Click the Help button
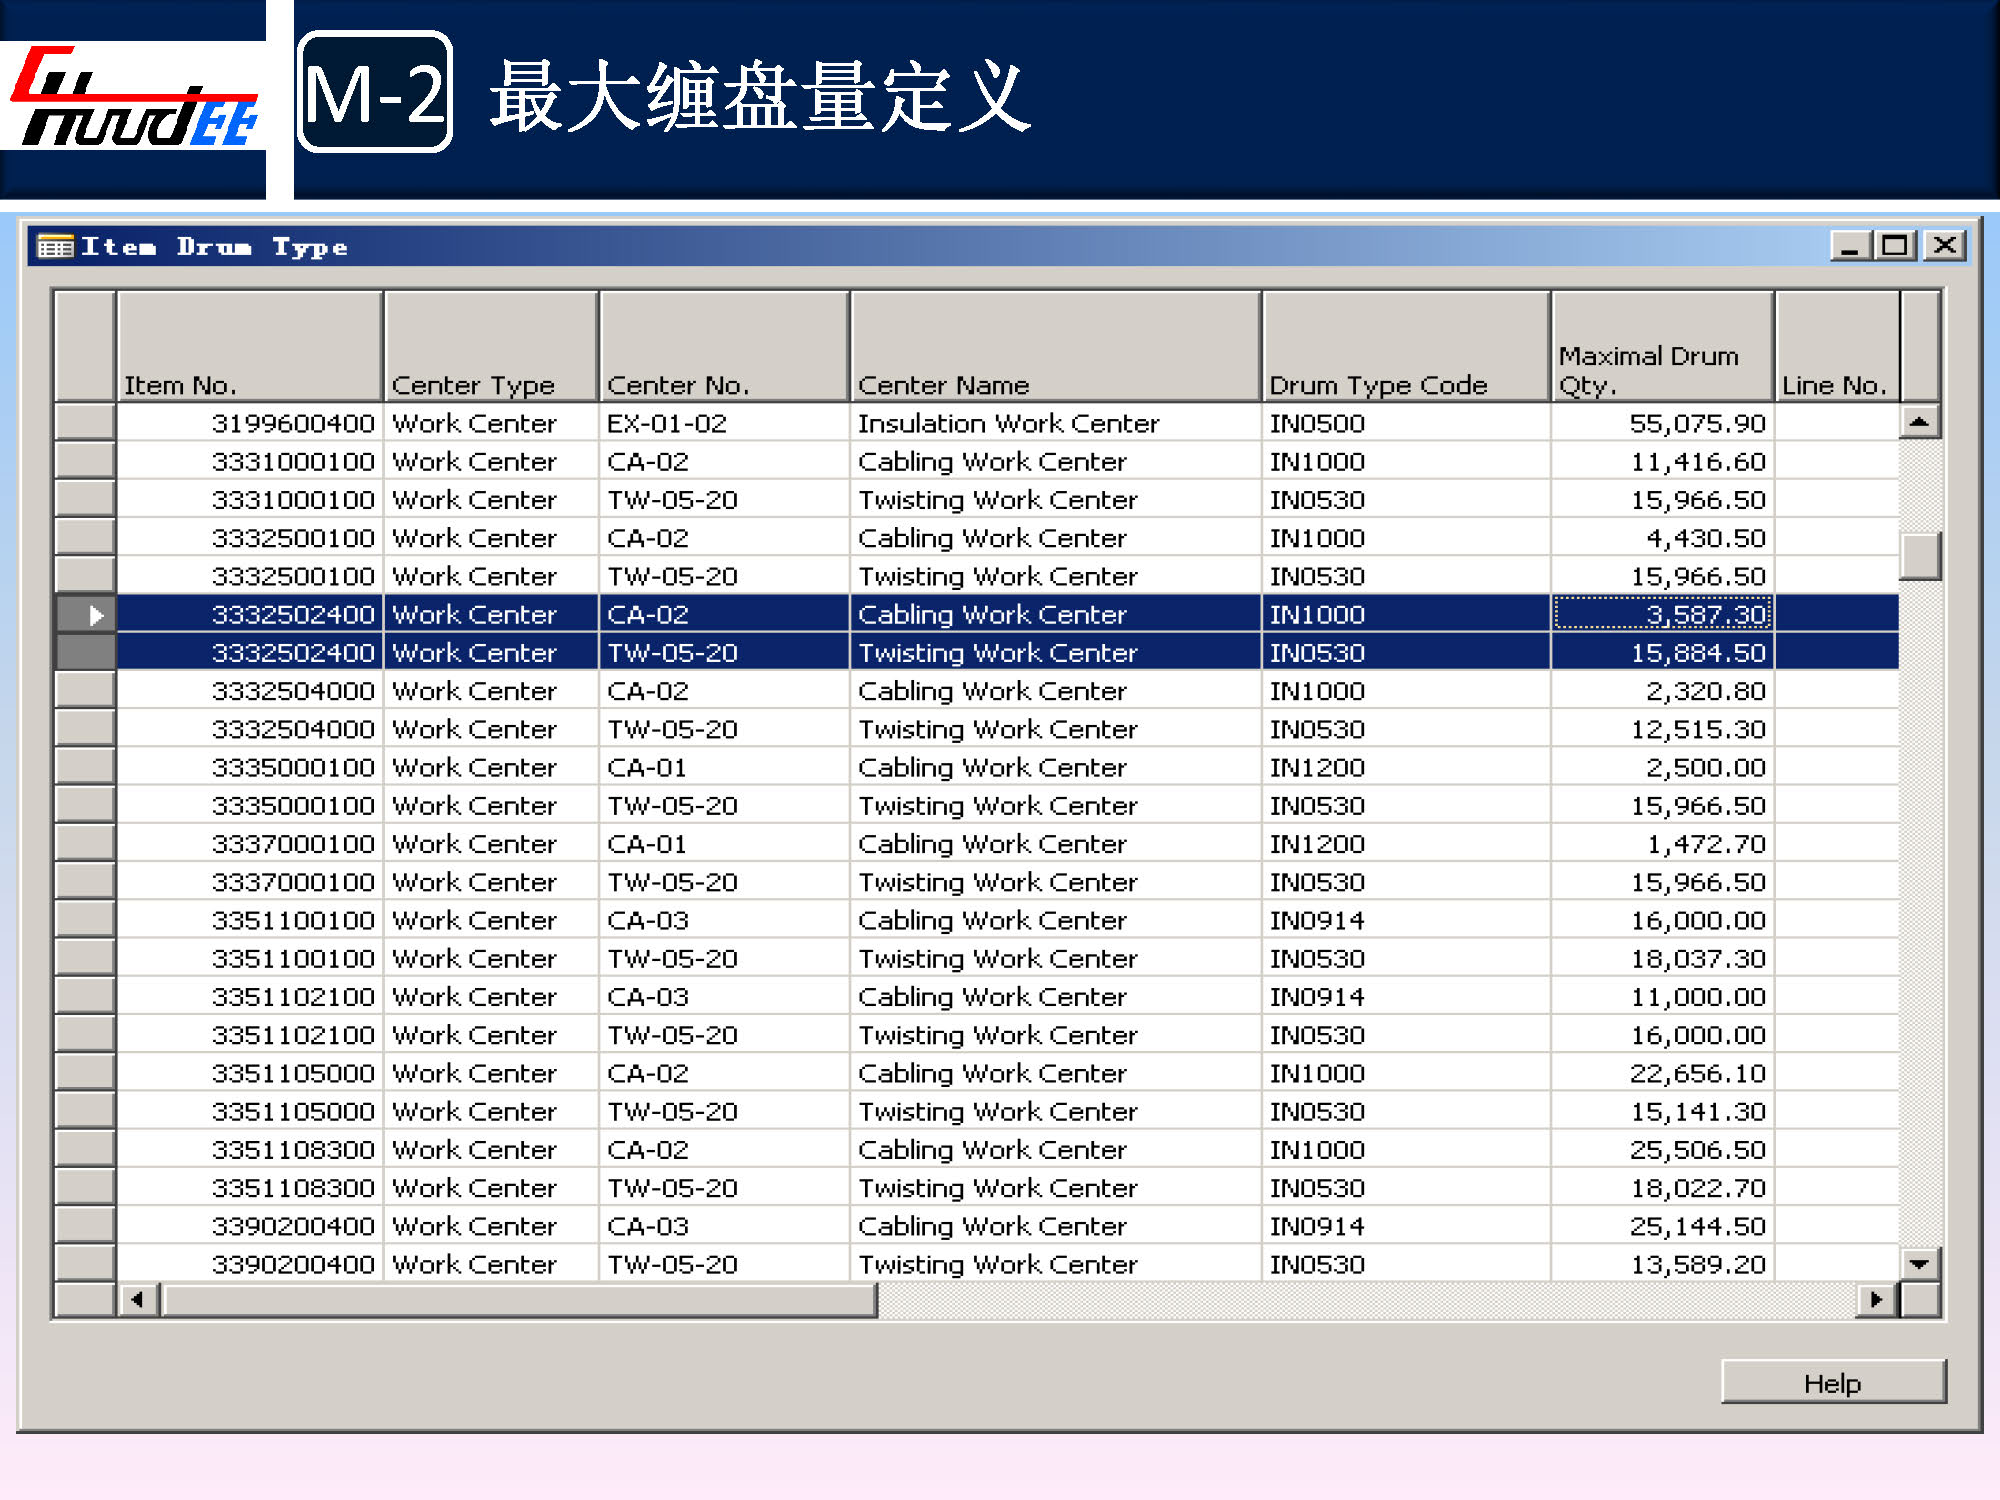2000x1500 pixels. point(1832,1383)
